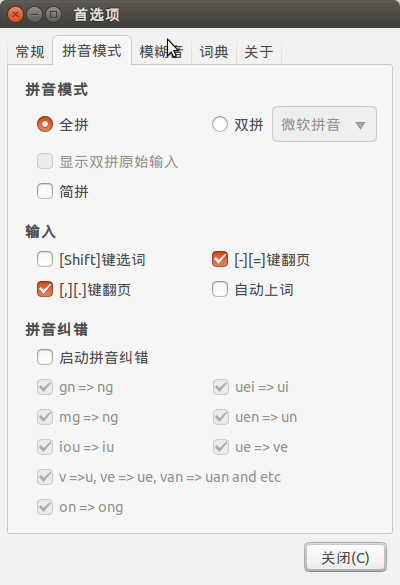
Task: Toggle the uei => ui correction checkbox
Action: [x=221, y=387]
